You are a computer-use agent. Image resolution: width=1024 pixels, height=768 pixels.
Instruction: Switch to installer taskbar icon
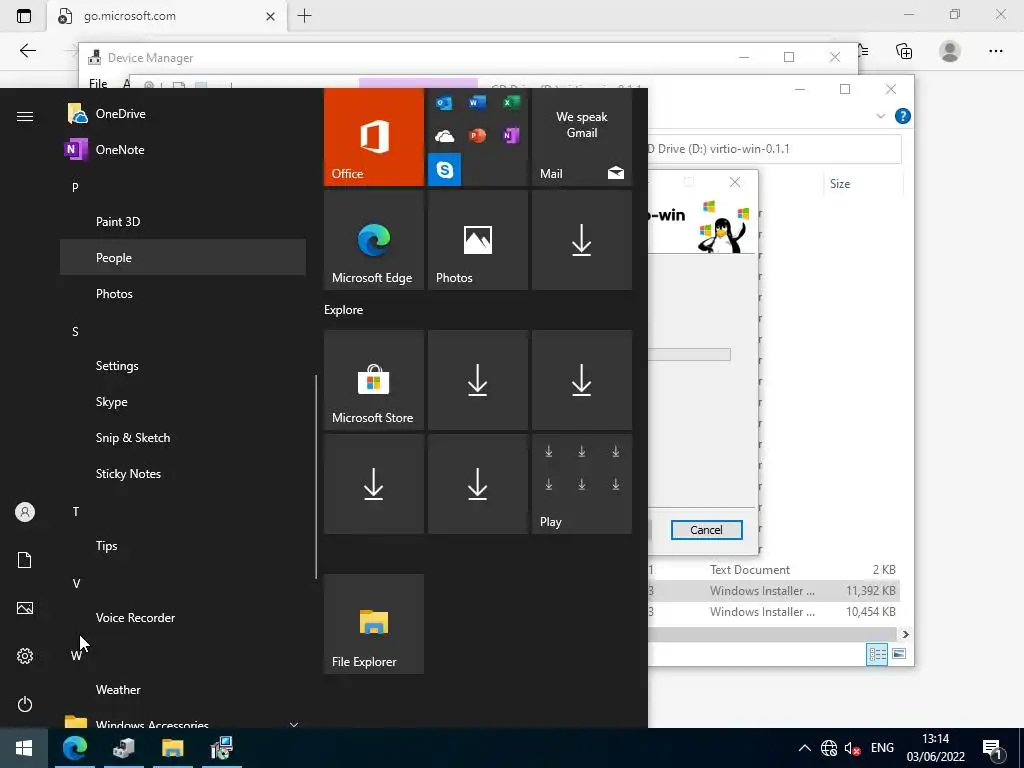(222, 748)
